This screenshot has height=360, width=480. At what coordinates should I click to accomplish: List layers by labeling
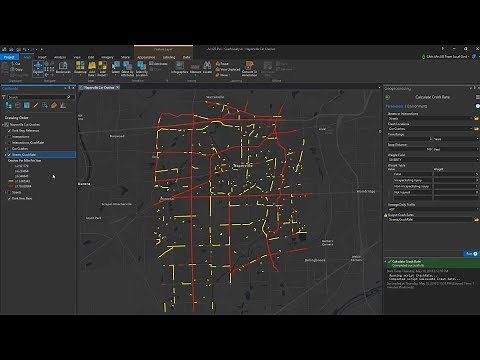coord(54,105)
